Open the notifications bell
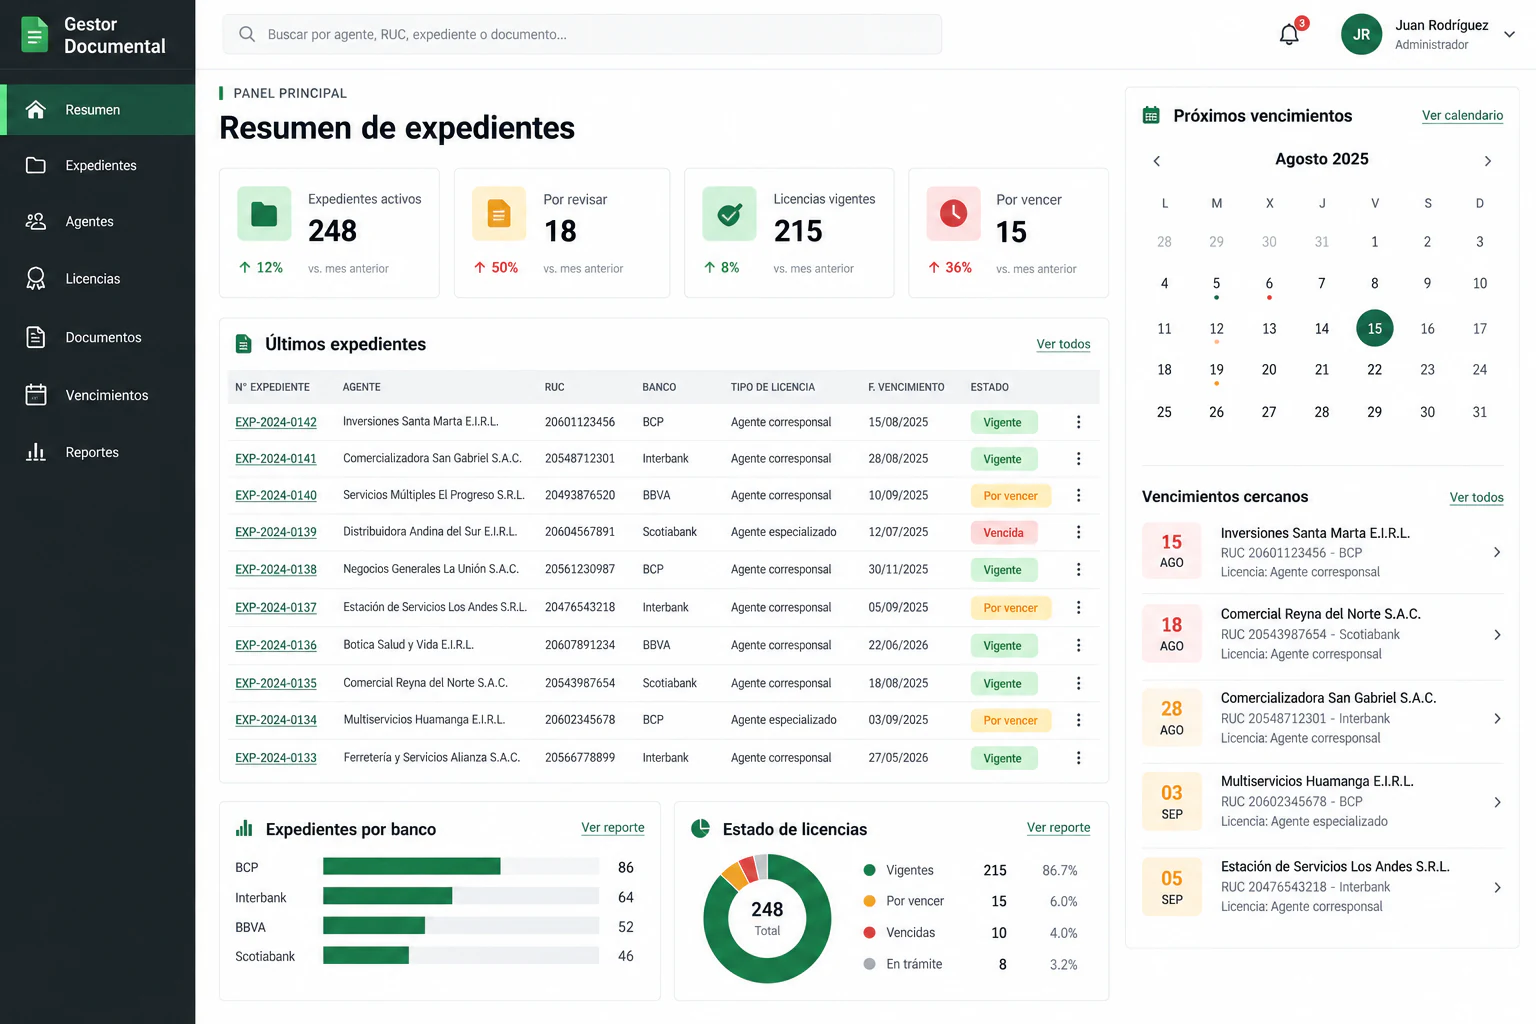Viewport: 1536px width, 1024px height. tap(1289, 34)
